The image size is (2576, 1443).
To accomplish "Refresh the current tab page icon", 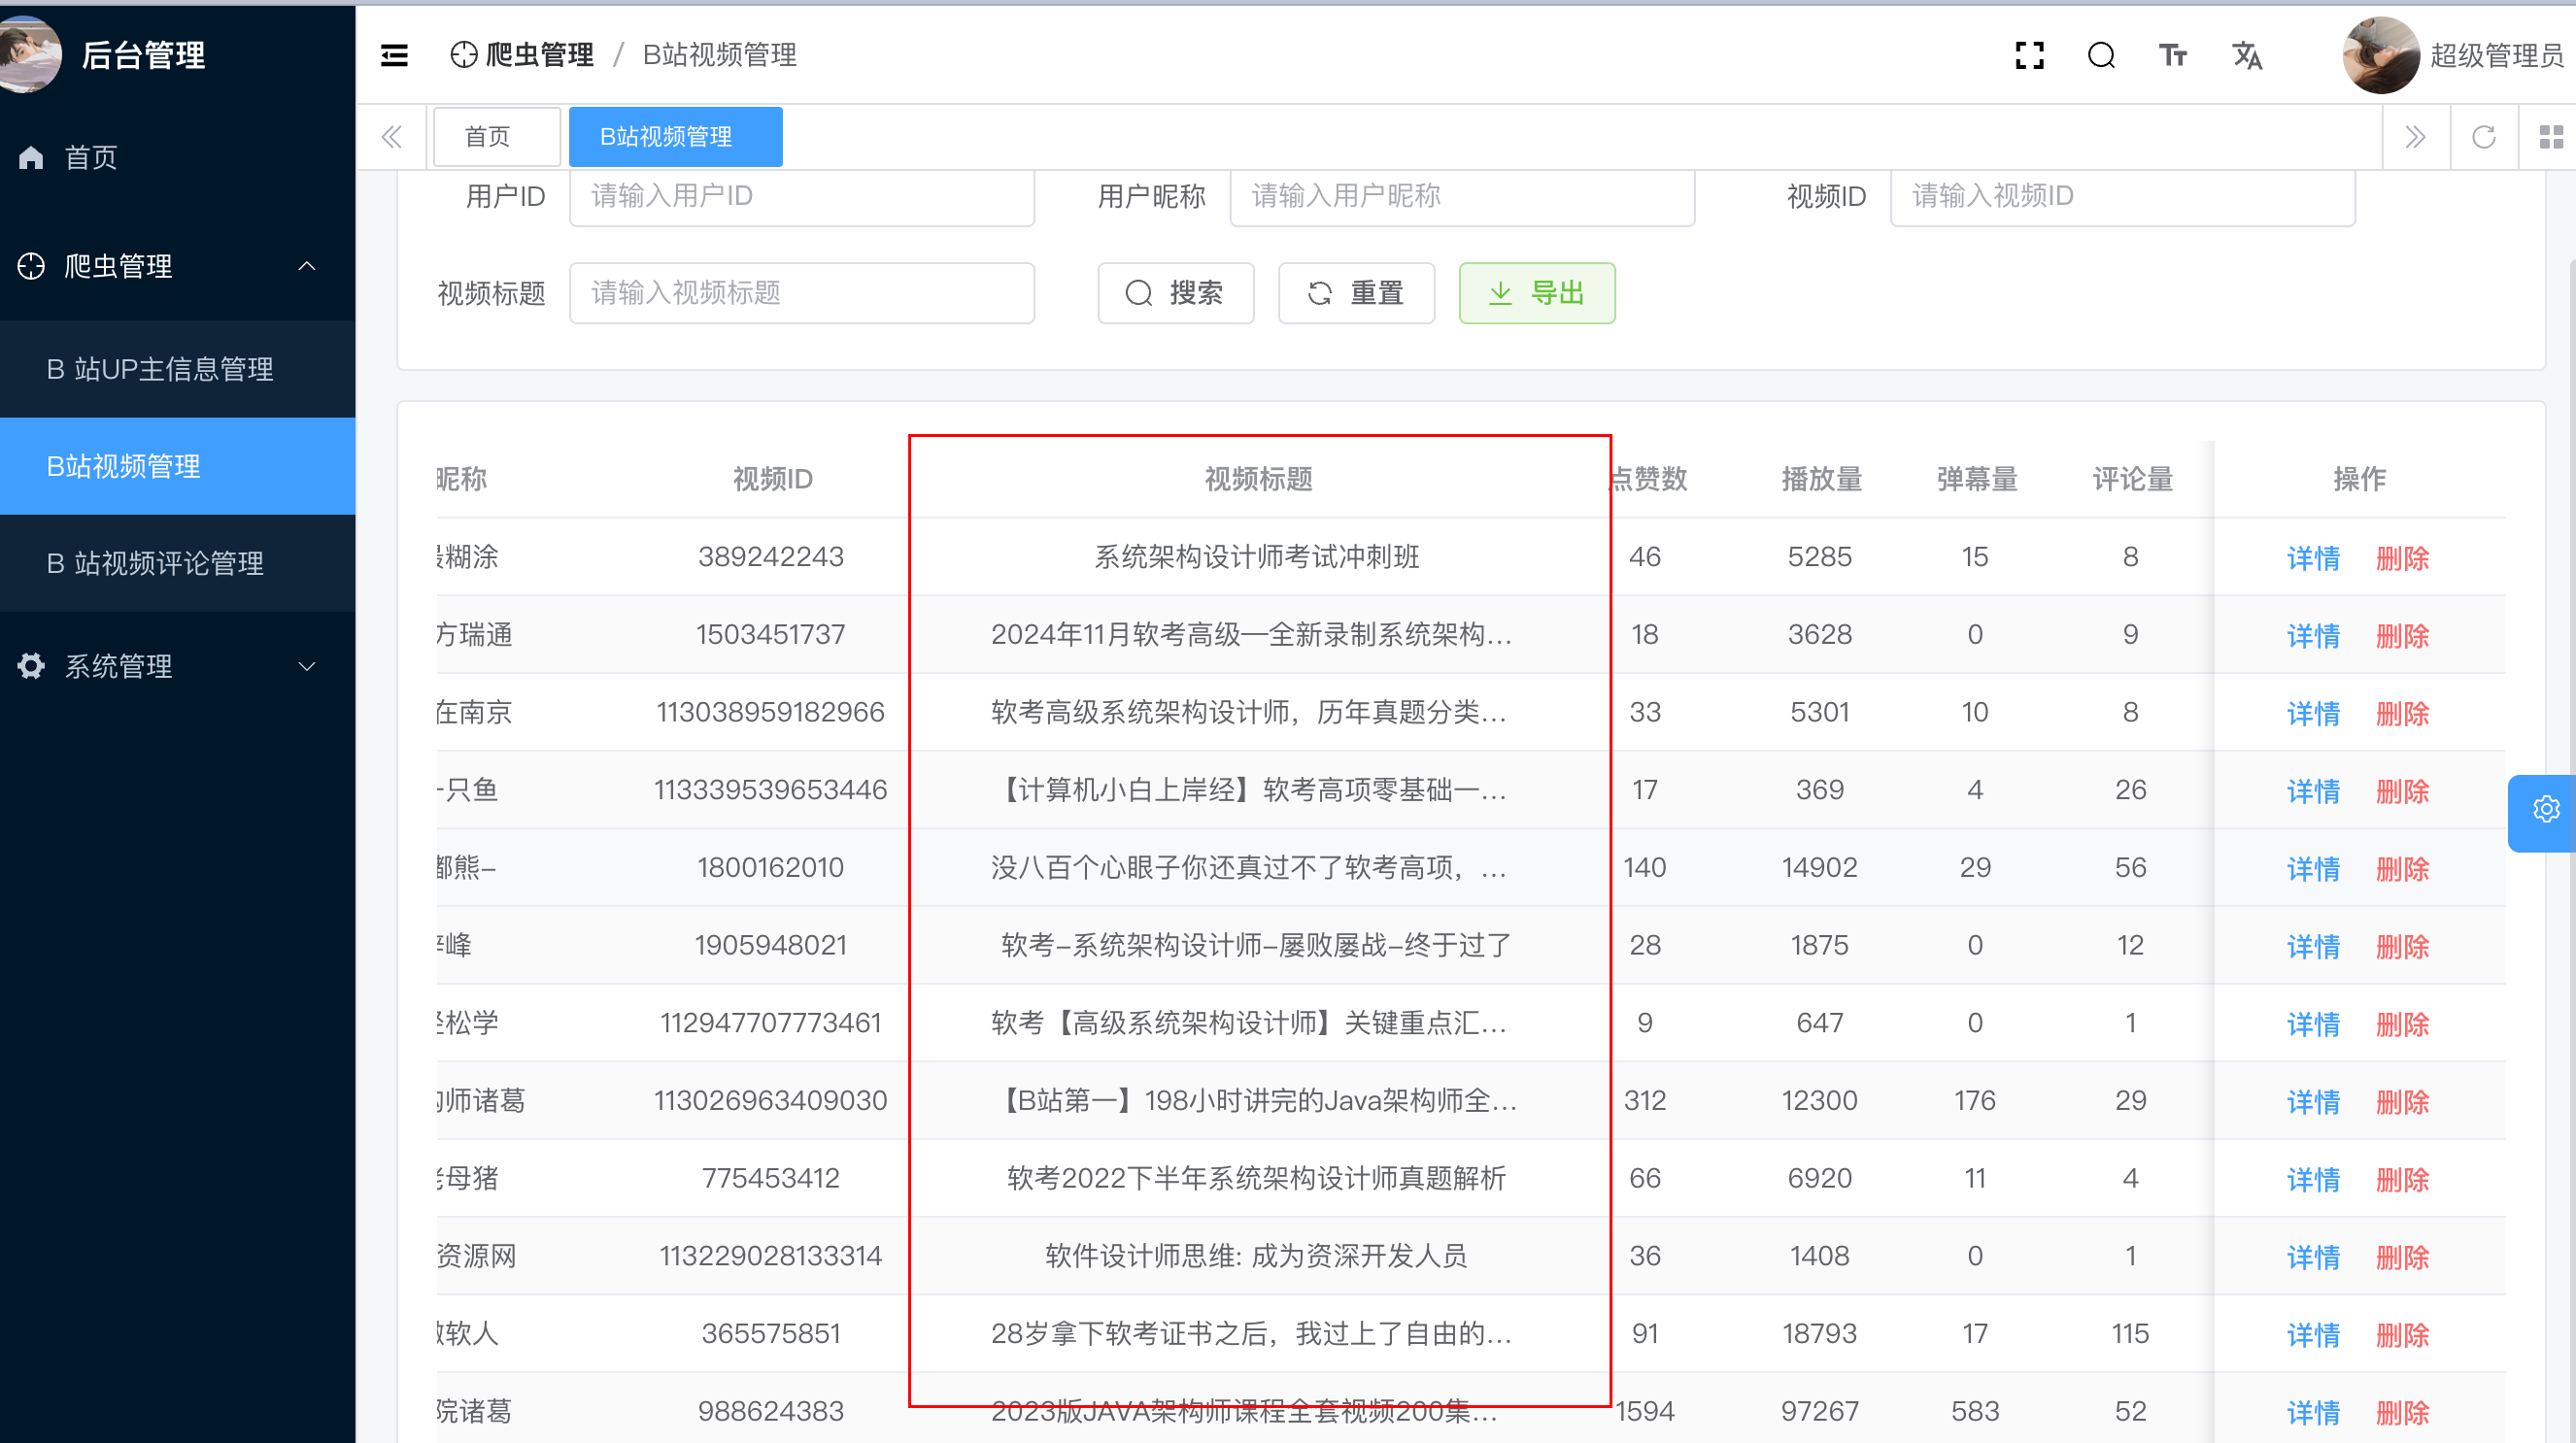I will [2484, 137].
